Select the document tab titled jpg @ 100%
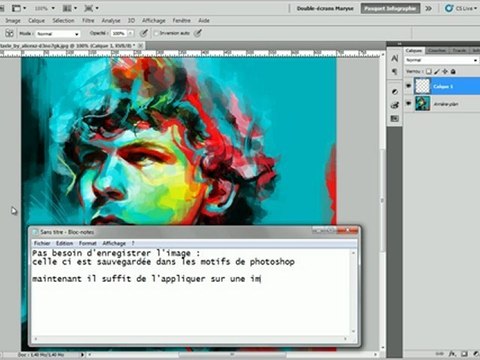 [x=68, y=45]
